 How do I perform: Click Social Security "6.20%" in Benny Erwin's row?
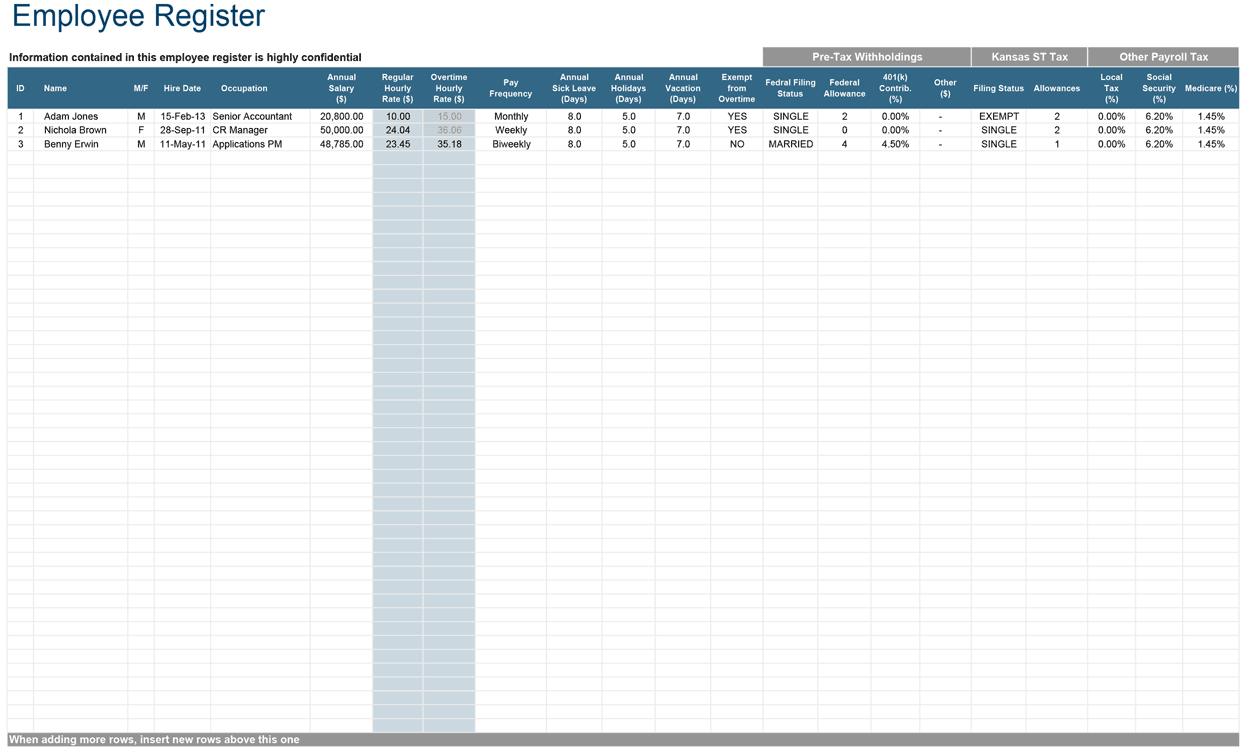click(x=1159, y=144)
